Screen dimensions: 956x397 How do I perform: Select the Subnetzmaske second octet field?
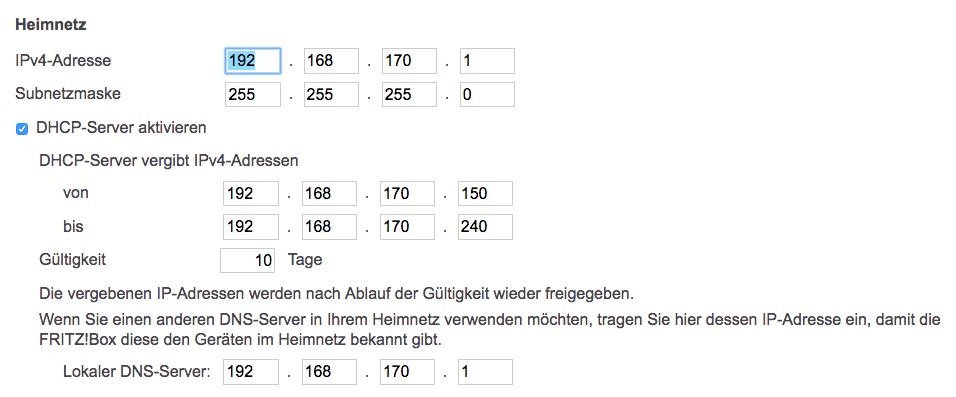pyautogui.click(x=331, y=95)
